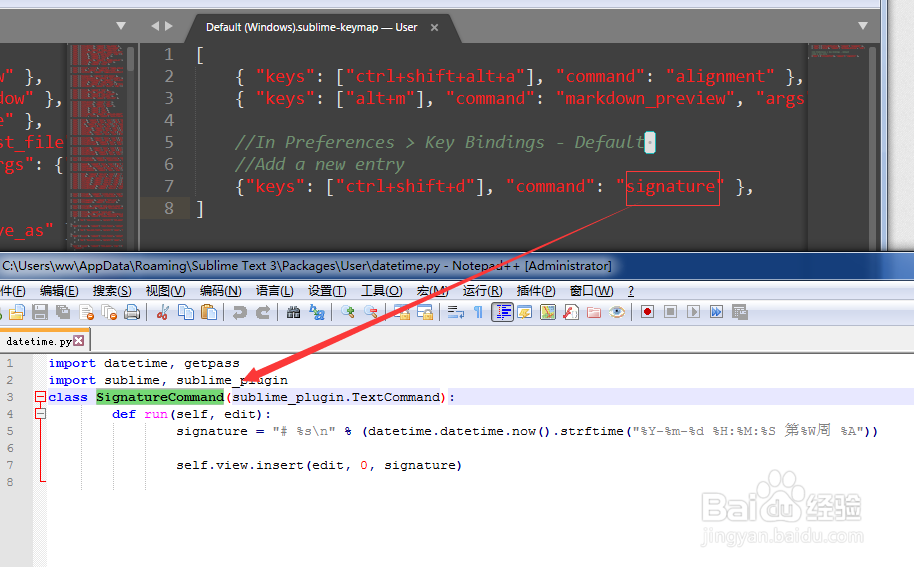Click the macro Playback icon

pos(693,312)
